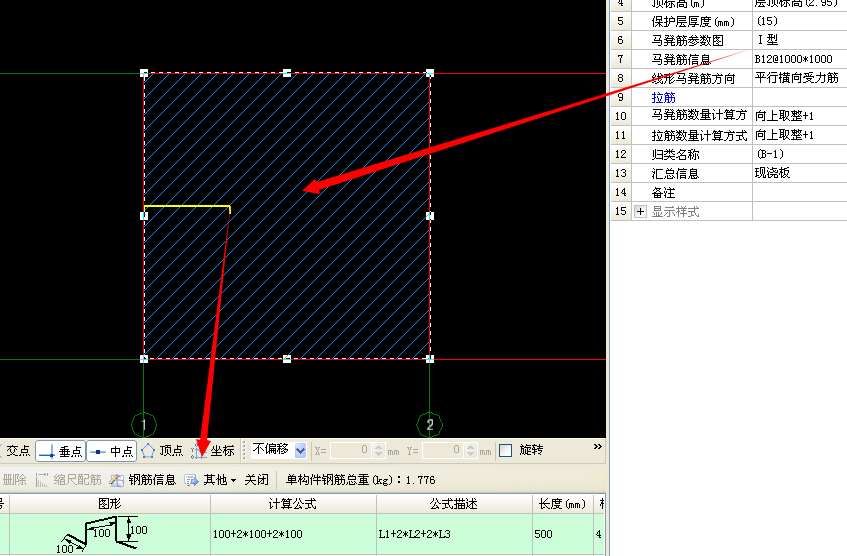This screenshot has width=847, height=556.
Task: Increment the X offset stepper
Action: click(379, 446)
